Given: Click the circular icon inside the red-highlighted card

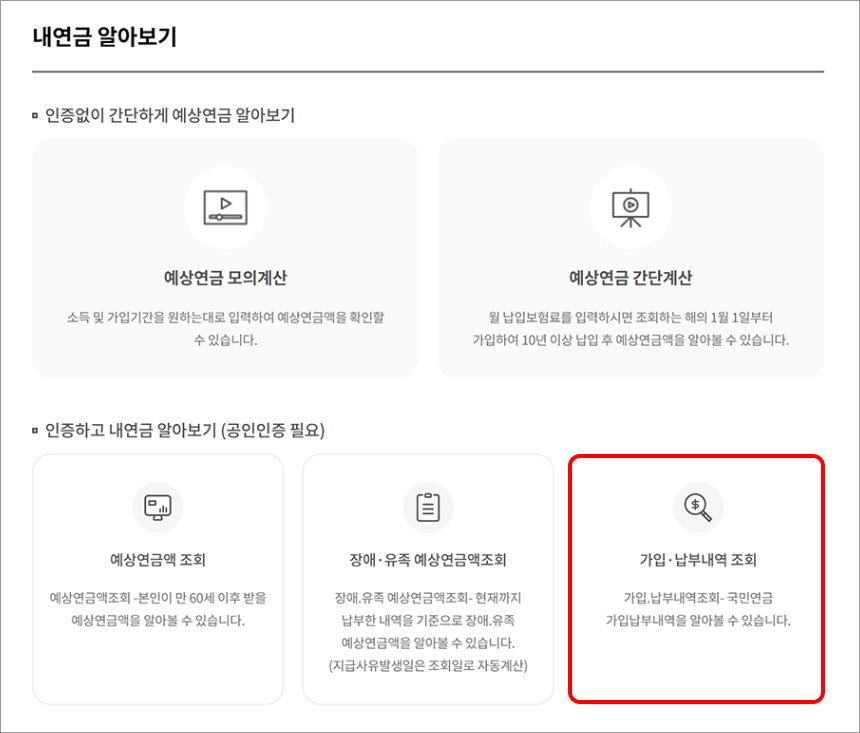Looking at the screenshot, I should pyautogui.click(x=697, y=507).
